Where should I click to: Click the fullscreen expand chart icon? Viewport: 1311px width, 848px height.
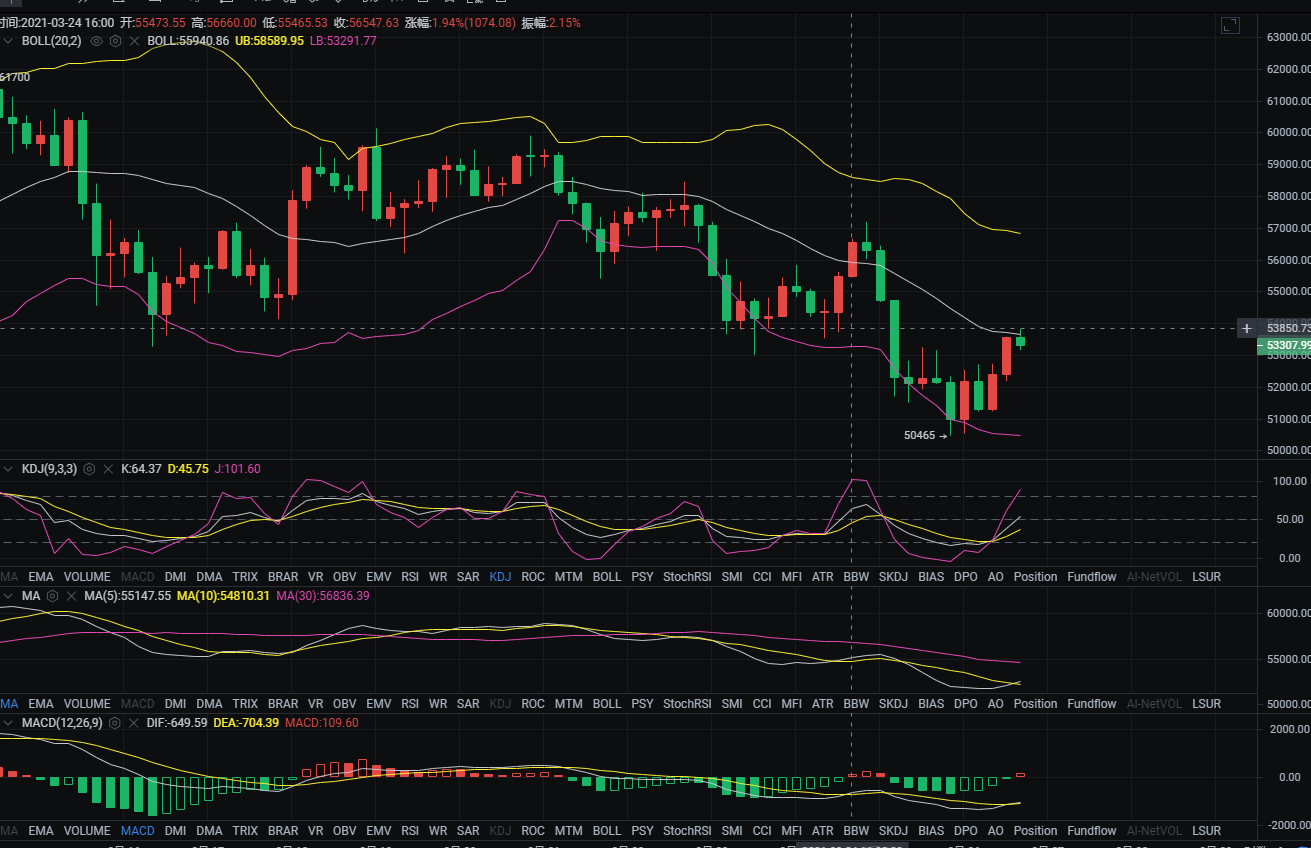1230,26
